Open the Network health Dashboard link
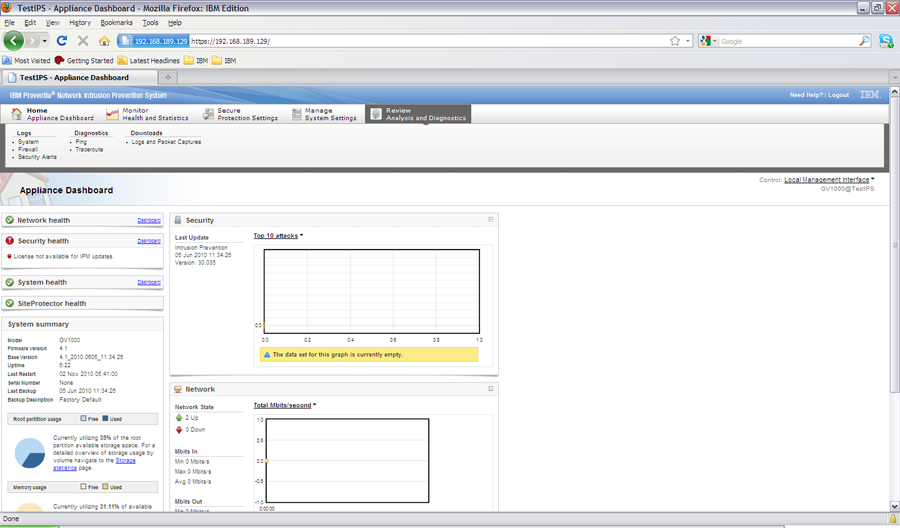Screen dimensions: 900x528 [149, 220]
